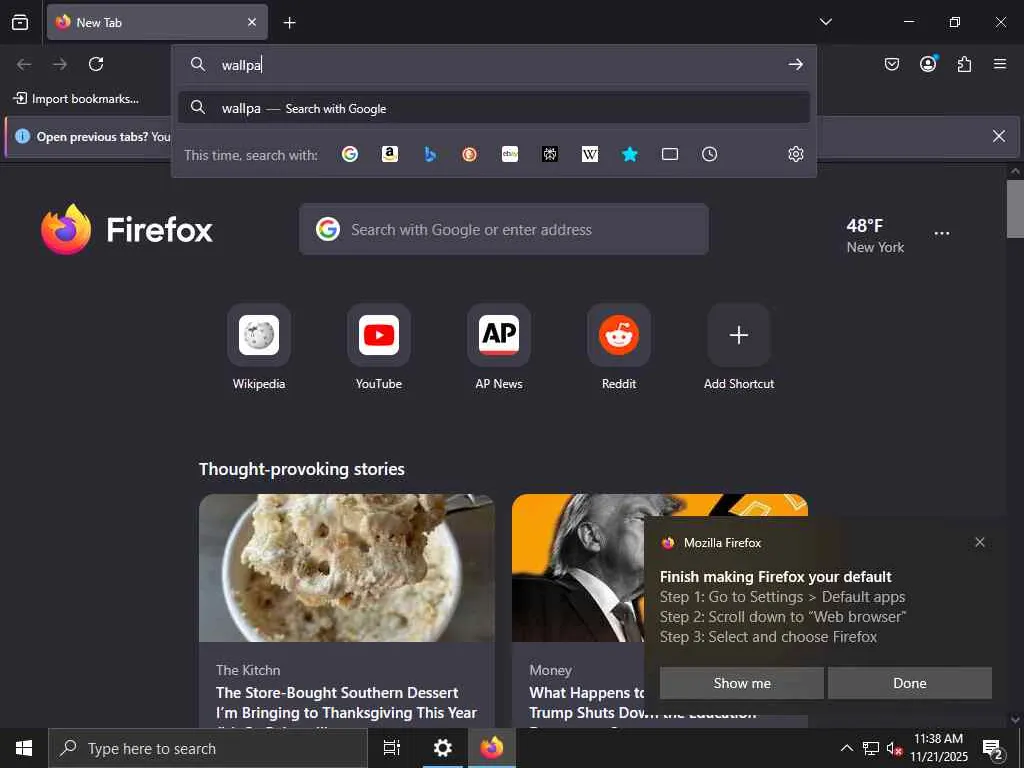Submit the address bar search with Go arrow
Screen dimensions: 1024x768
click(795, 64)
